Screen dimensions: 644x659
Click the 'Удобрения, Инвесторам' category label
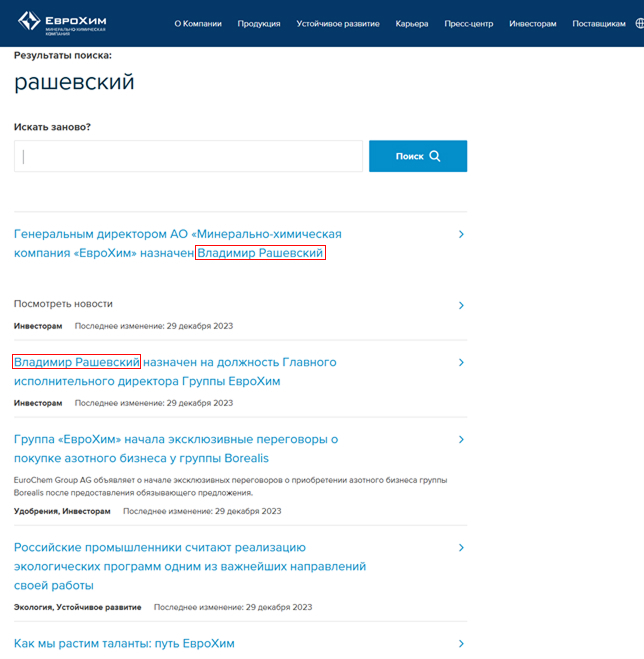62,511
